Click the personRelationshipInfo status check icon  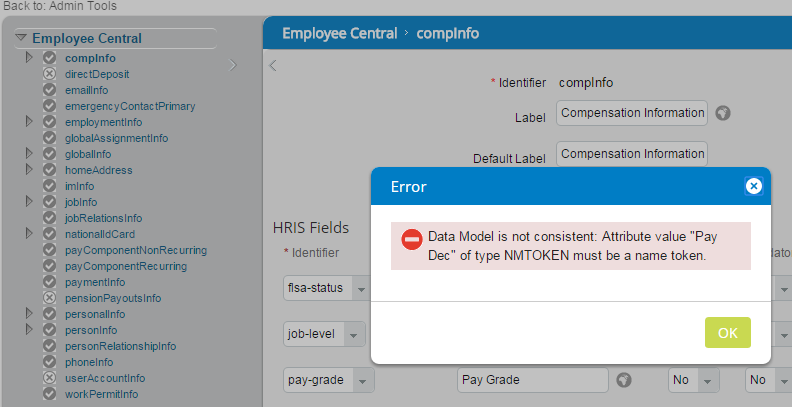coord(49,346)
